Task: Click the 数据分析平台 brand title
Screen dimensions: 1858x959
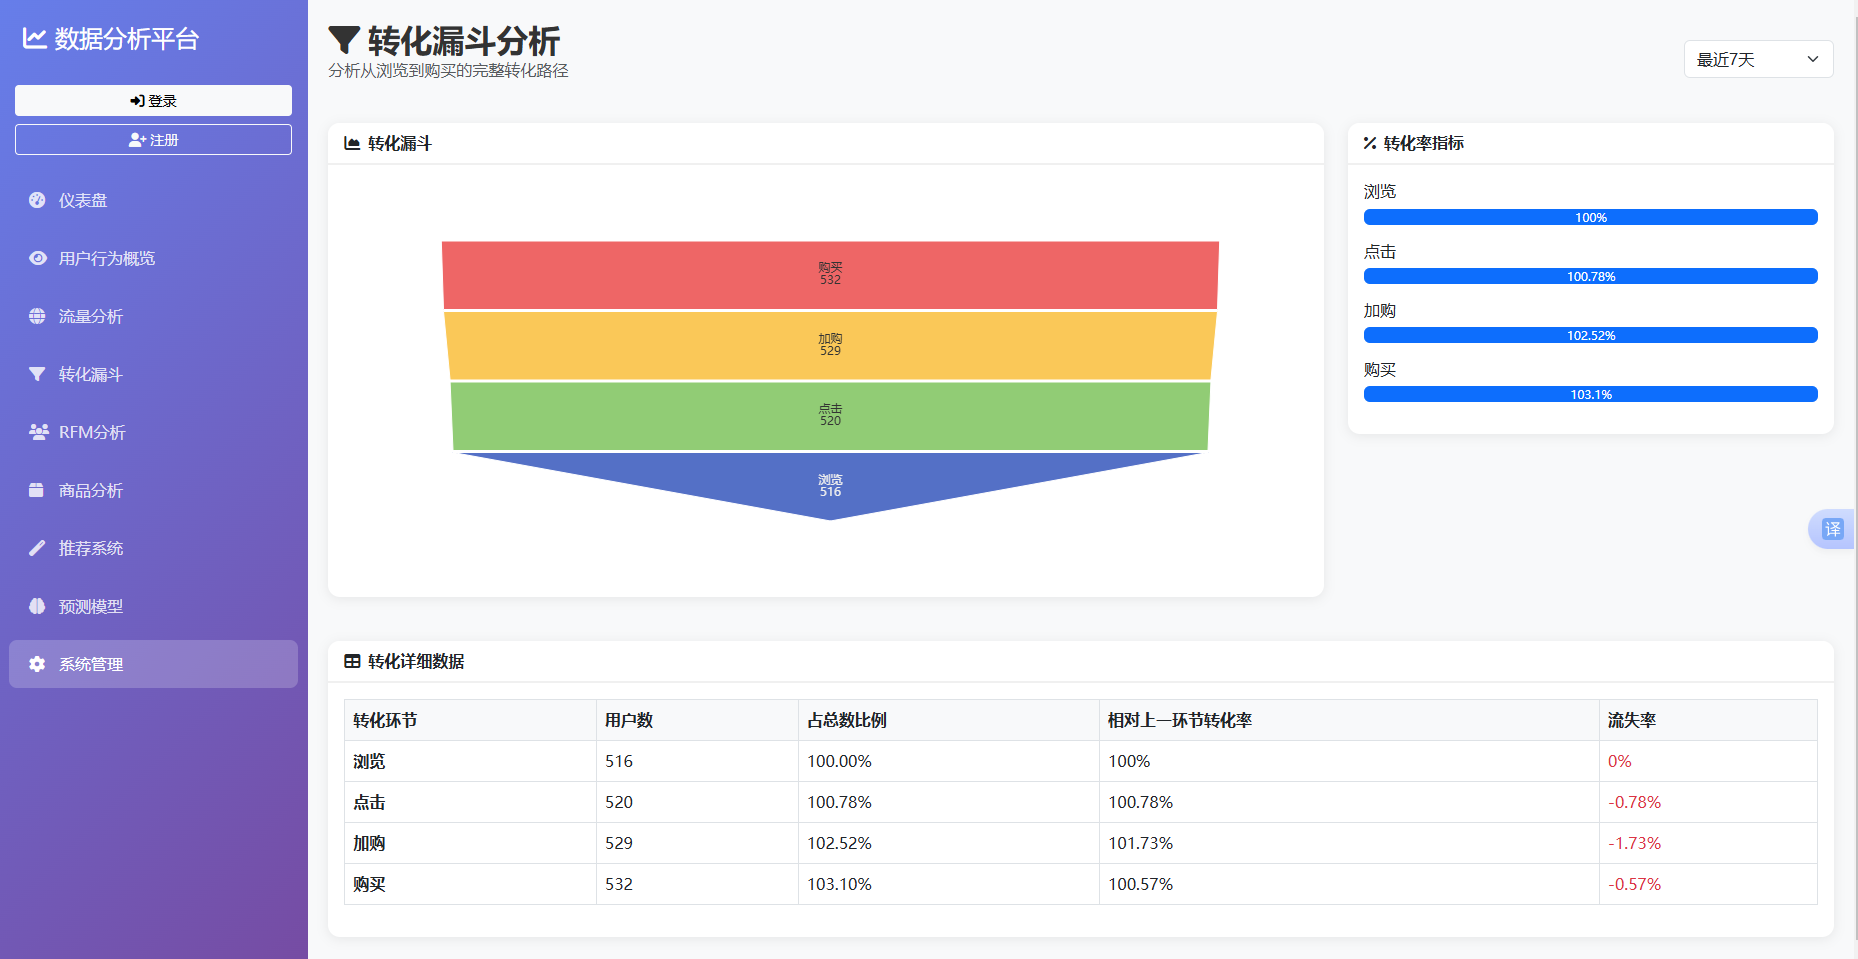Action: tap(127, 38)
